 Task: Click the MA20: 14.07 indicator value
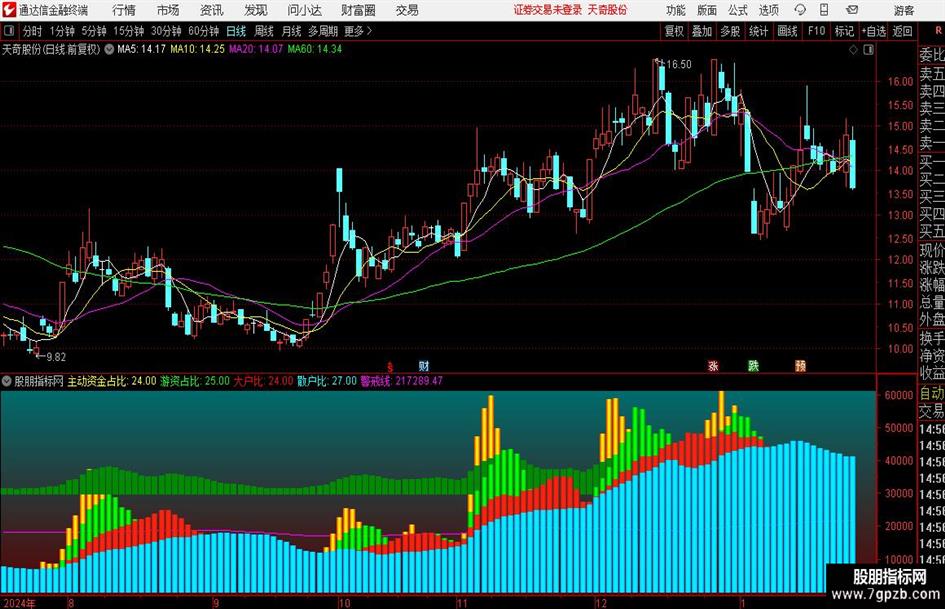click(256, 49)
